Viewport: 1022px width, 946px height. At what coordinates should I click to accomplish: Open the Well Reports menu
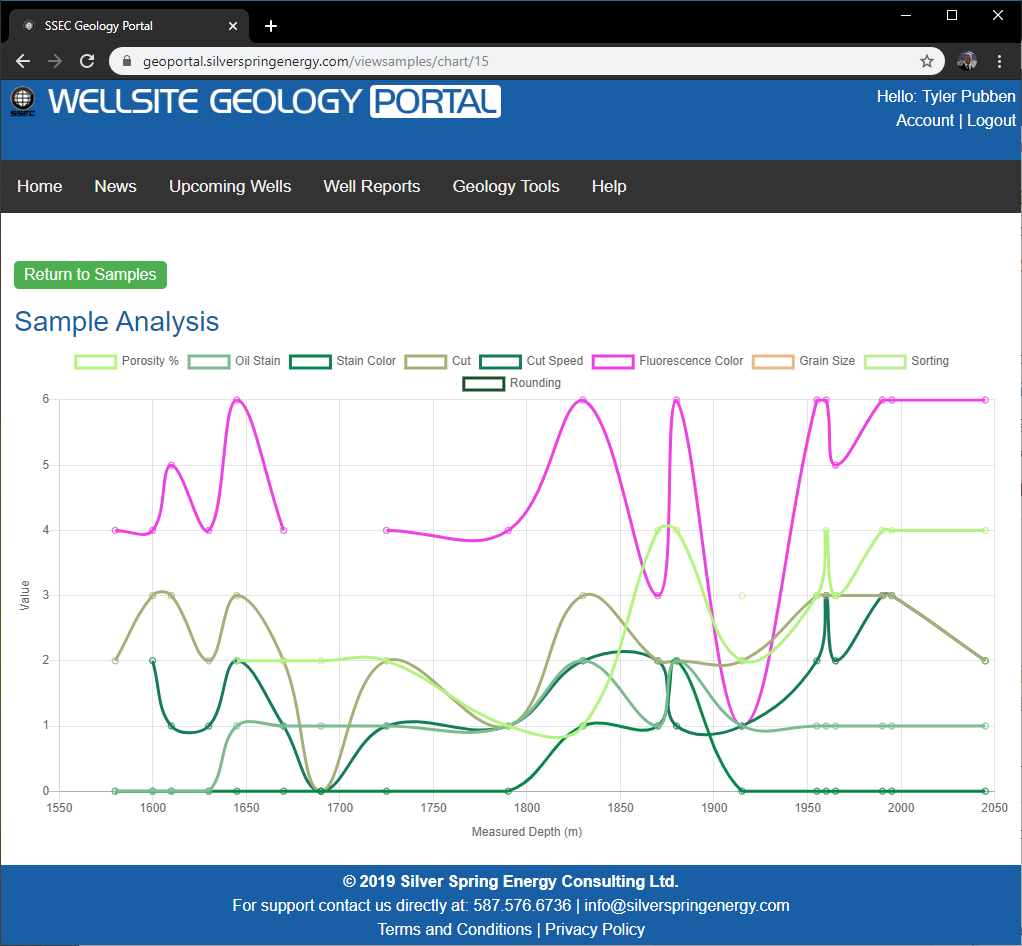coord(372,186)
